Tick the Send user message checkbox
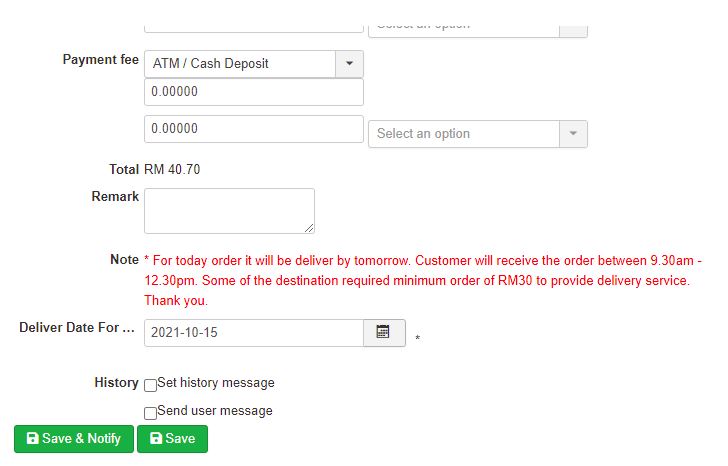 pos(150,413)
